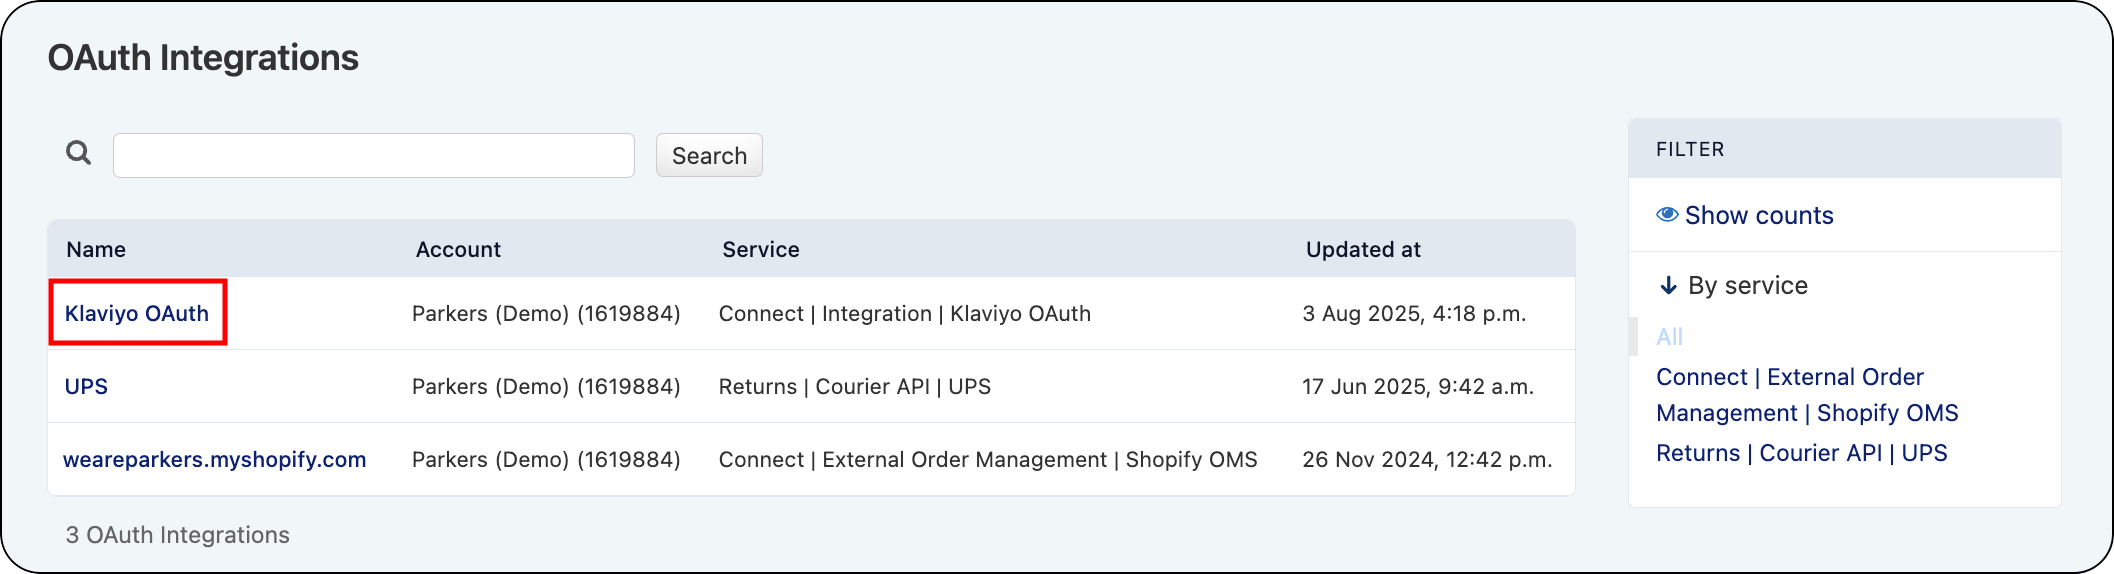Filter by Returns Courier API UPS

point(1802,453)
